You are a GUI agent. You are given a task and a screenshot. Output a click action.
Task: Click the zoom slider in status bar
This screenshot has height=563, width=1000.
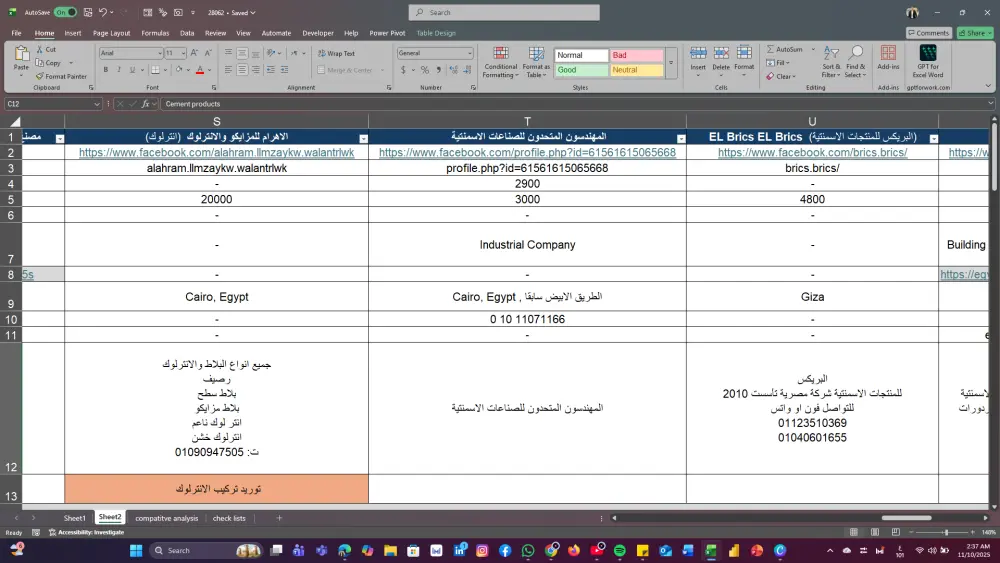(x=946, y=532)
